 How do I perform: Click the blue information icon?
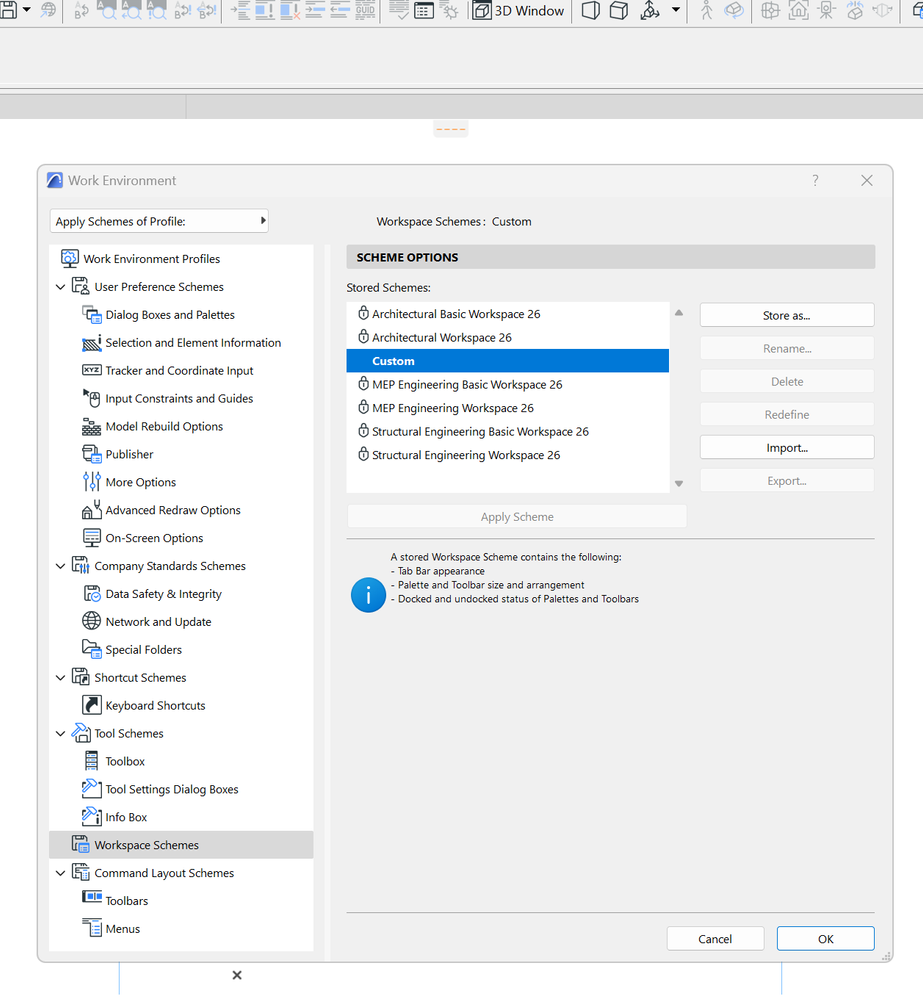[368, 596]
